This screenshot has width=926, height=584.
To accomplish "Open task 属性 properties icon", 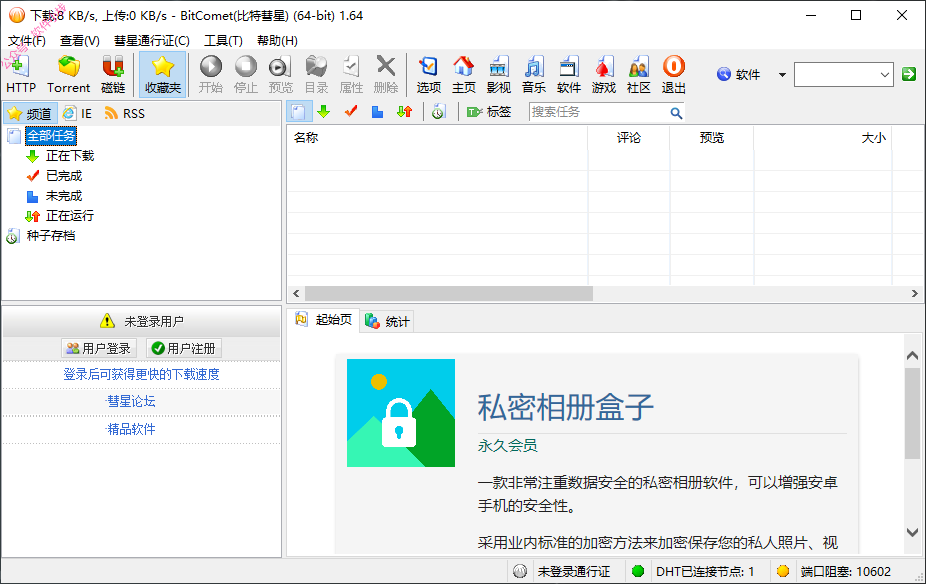I will (351, 74).
